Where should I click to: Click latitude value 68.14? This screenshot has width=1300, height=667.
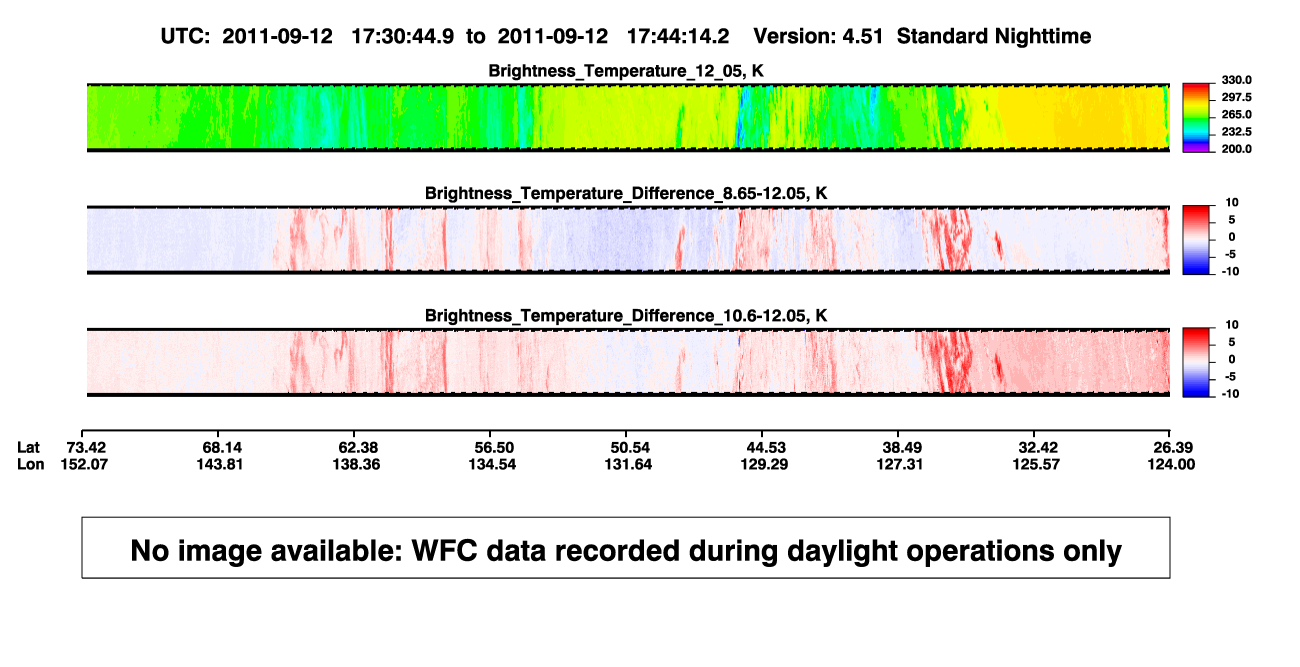coord(221,446)
